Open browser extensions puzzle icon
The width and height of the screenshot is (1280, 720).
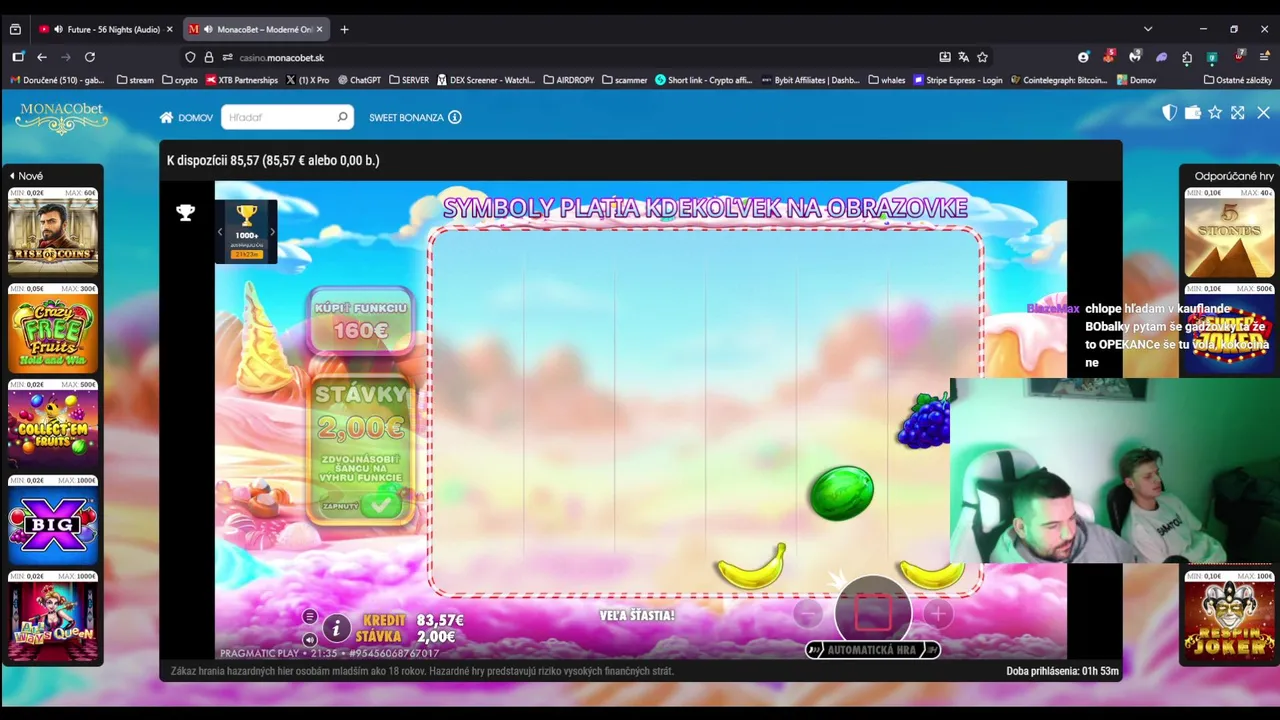1187,57
